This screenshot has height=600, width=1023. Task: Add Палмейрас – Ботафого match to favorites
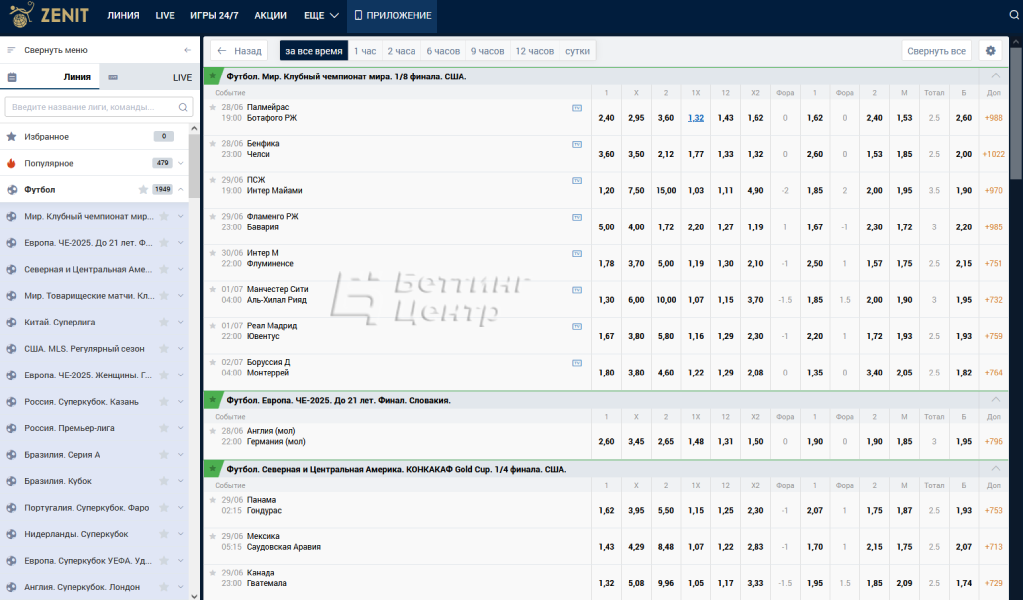213,107
